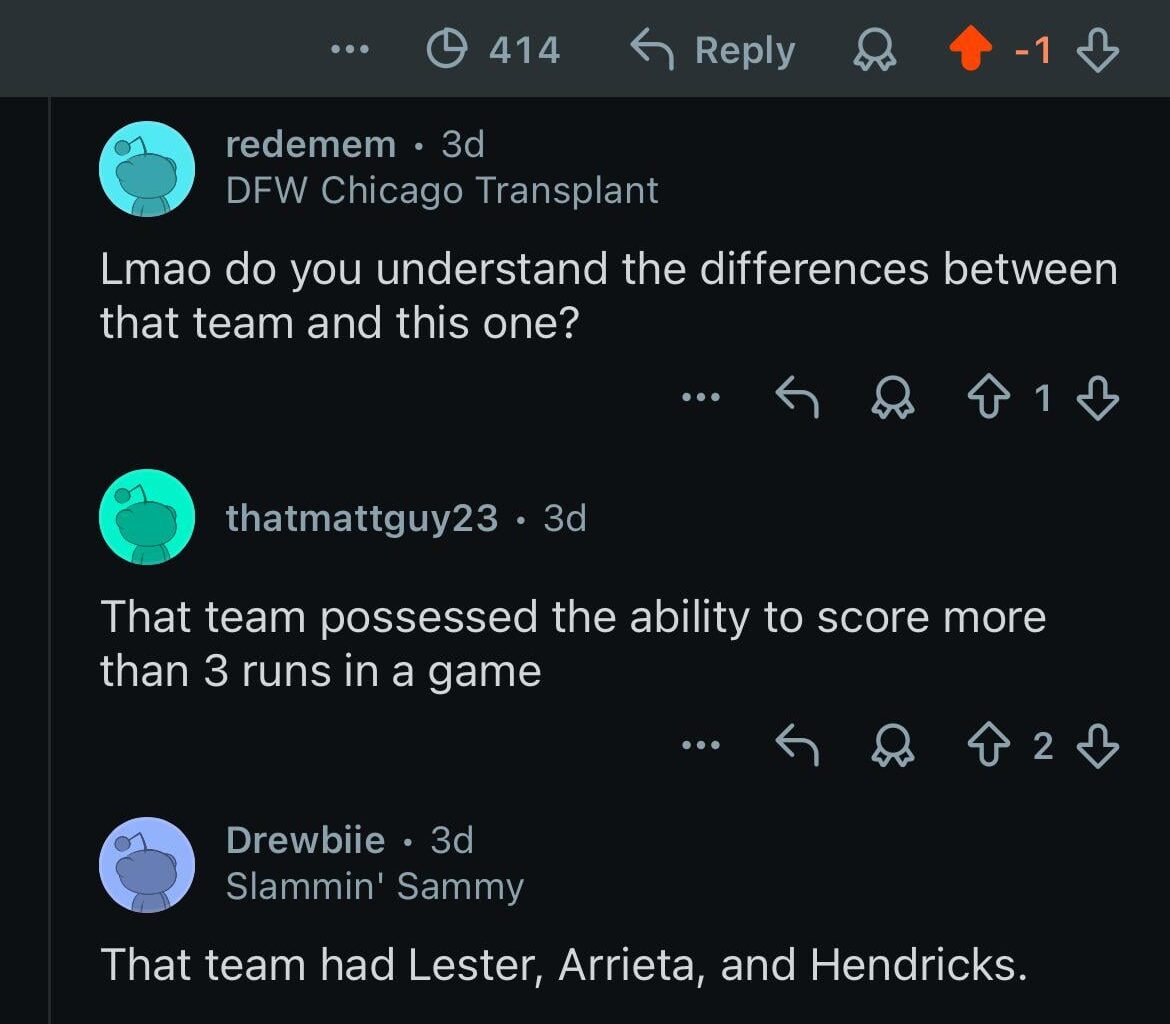The height and width of the screenshot is (1024, 1170).
Task: Tap Drewbiie's avatar thumbnail
Action: click(x=147, y=864)
